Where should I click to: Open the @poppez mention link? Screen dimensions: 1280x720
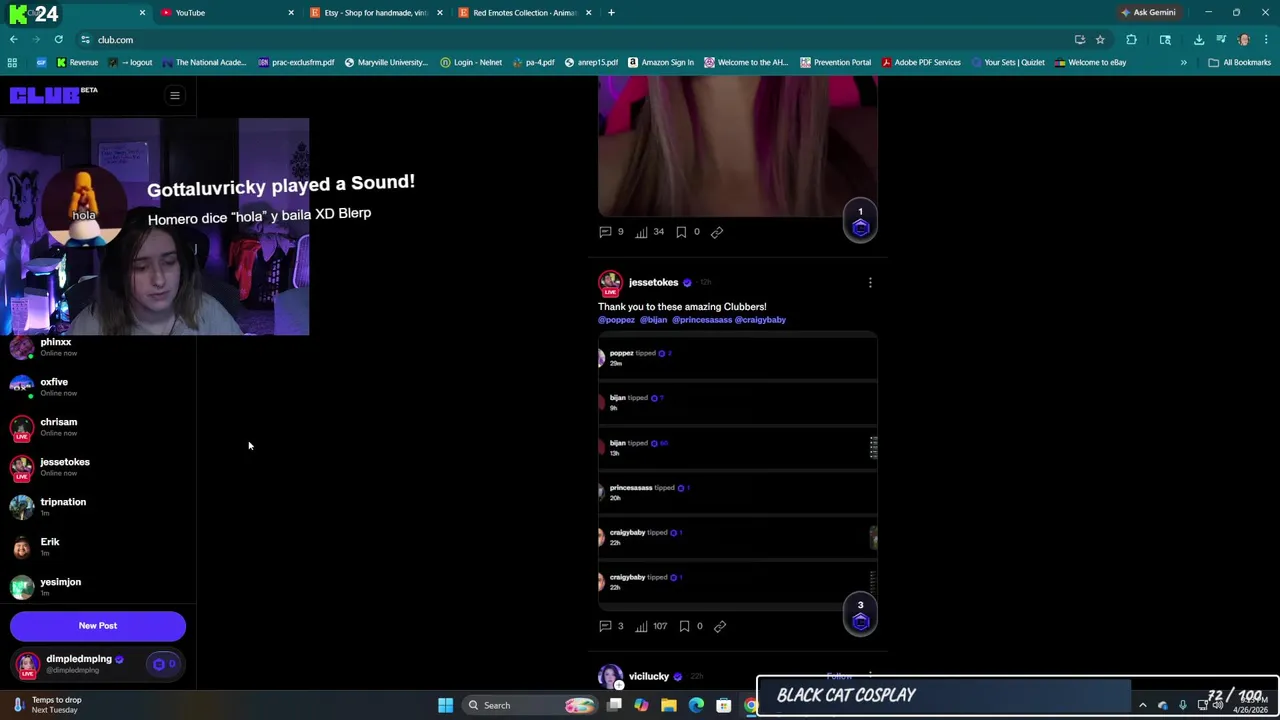(616, 320)
